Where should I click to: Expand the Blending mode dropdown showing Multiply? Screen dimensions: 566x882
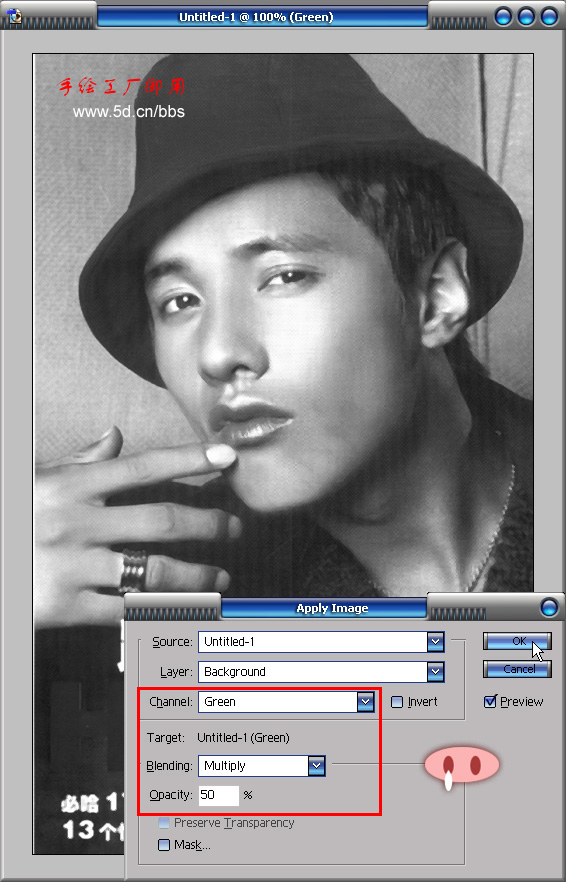(x=316, y=766)
